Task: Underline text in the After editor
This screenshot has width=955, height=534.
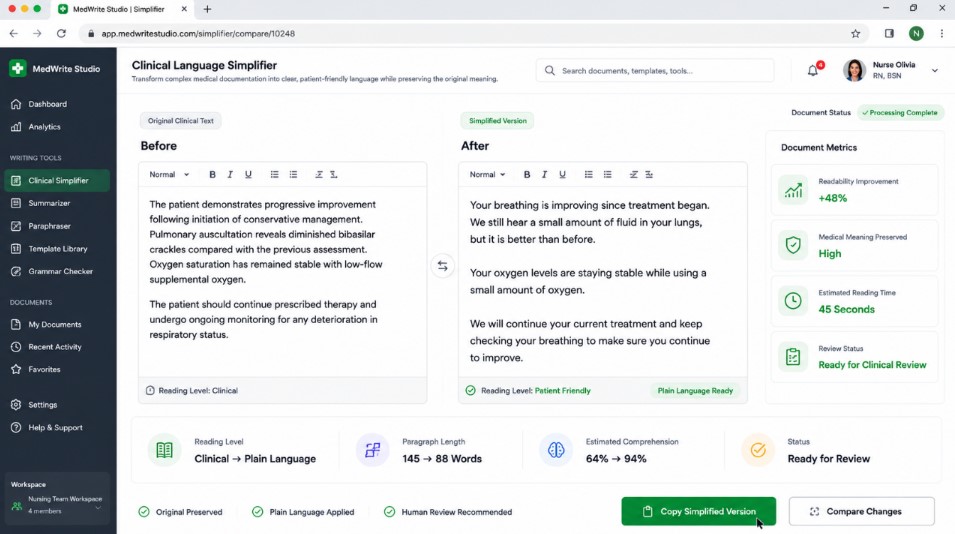Action: pos(562,174)
